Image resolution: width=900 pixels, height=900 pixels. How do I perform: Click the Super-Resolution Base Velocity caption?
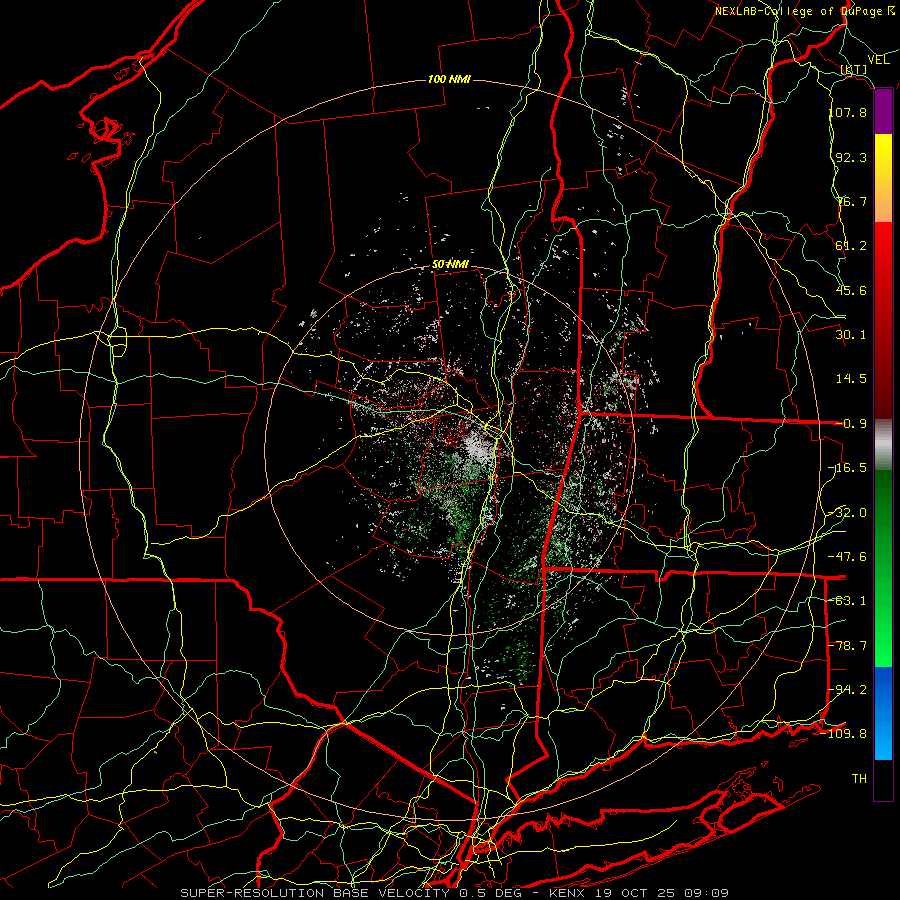click(454, 893)
